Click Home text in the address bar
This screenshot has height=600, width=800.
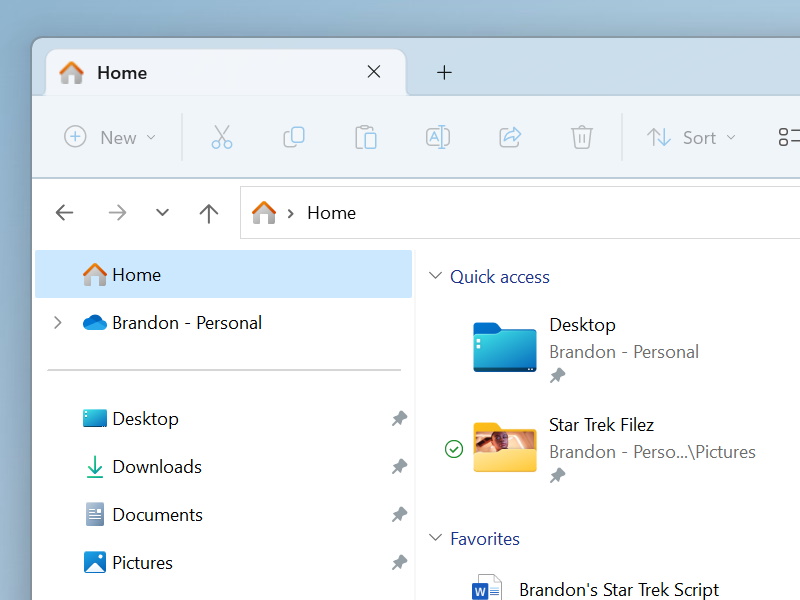332,213
